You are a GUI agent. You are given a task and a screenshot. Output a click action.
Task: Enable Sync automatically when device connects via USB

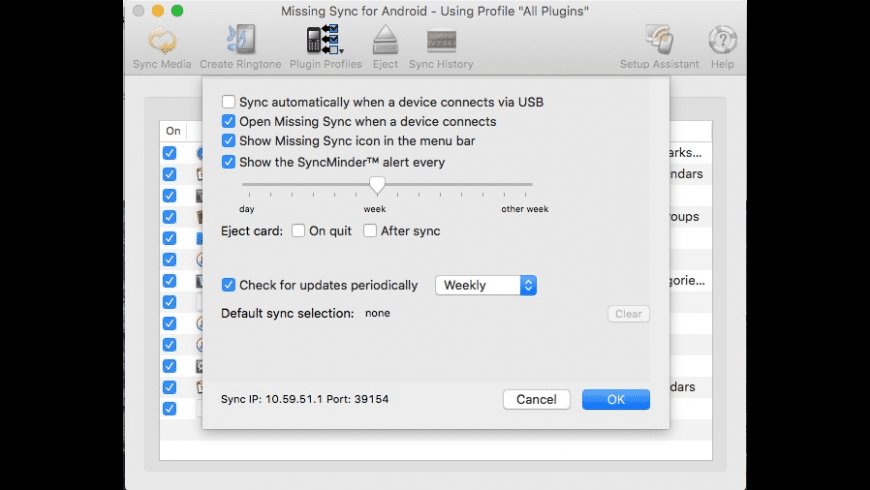[228, 102]
